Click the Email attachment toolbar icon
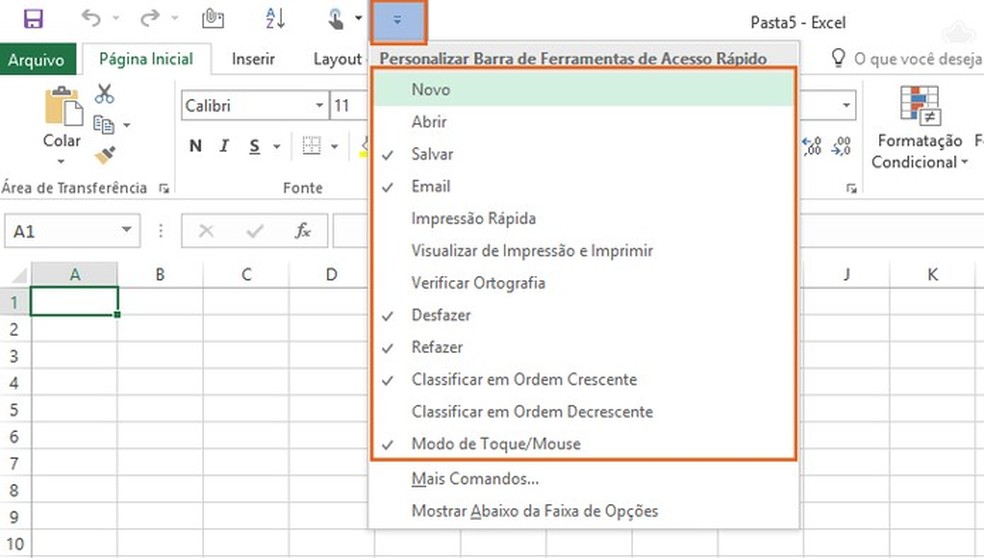This screenshot has height=558, width=984. 211,19
